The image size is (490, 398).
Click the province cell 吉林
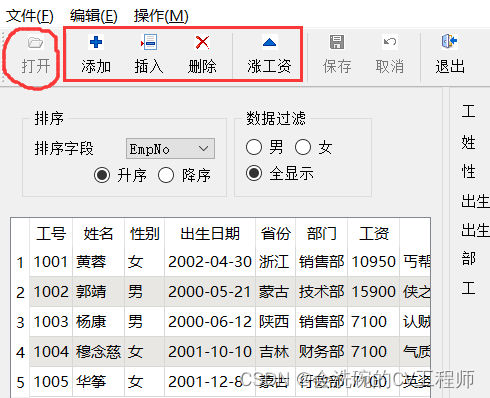(x=275, y=352)
